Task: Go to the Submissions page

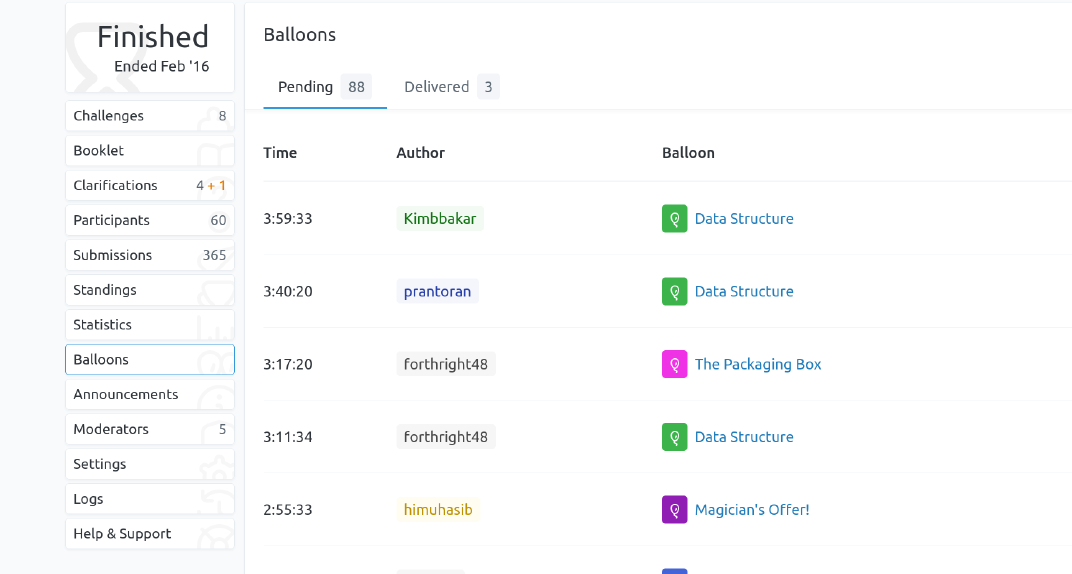Action: point(149,255)
